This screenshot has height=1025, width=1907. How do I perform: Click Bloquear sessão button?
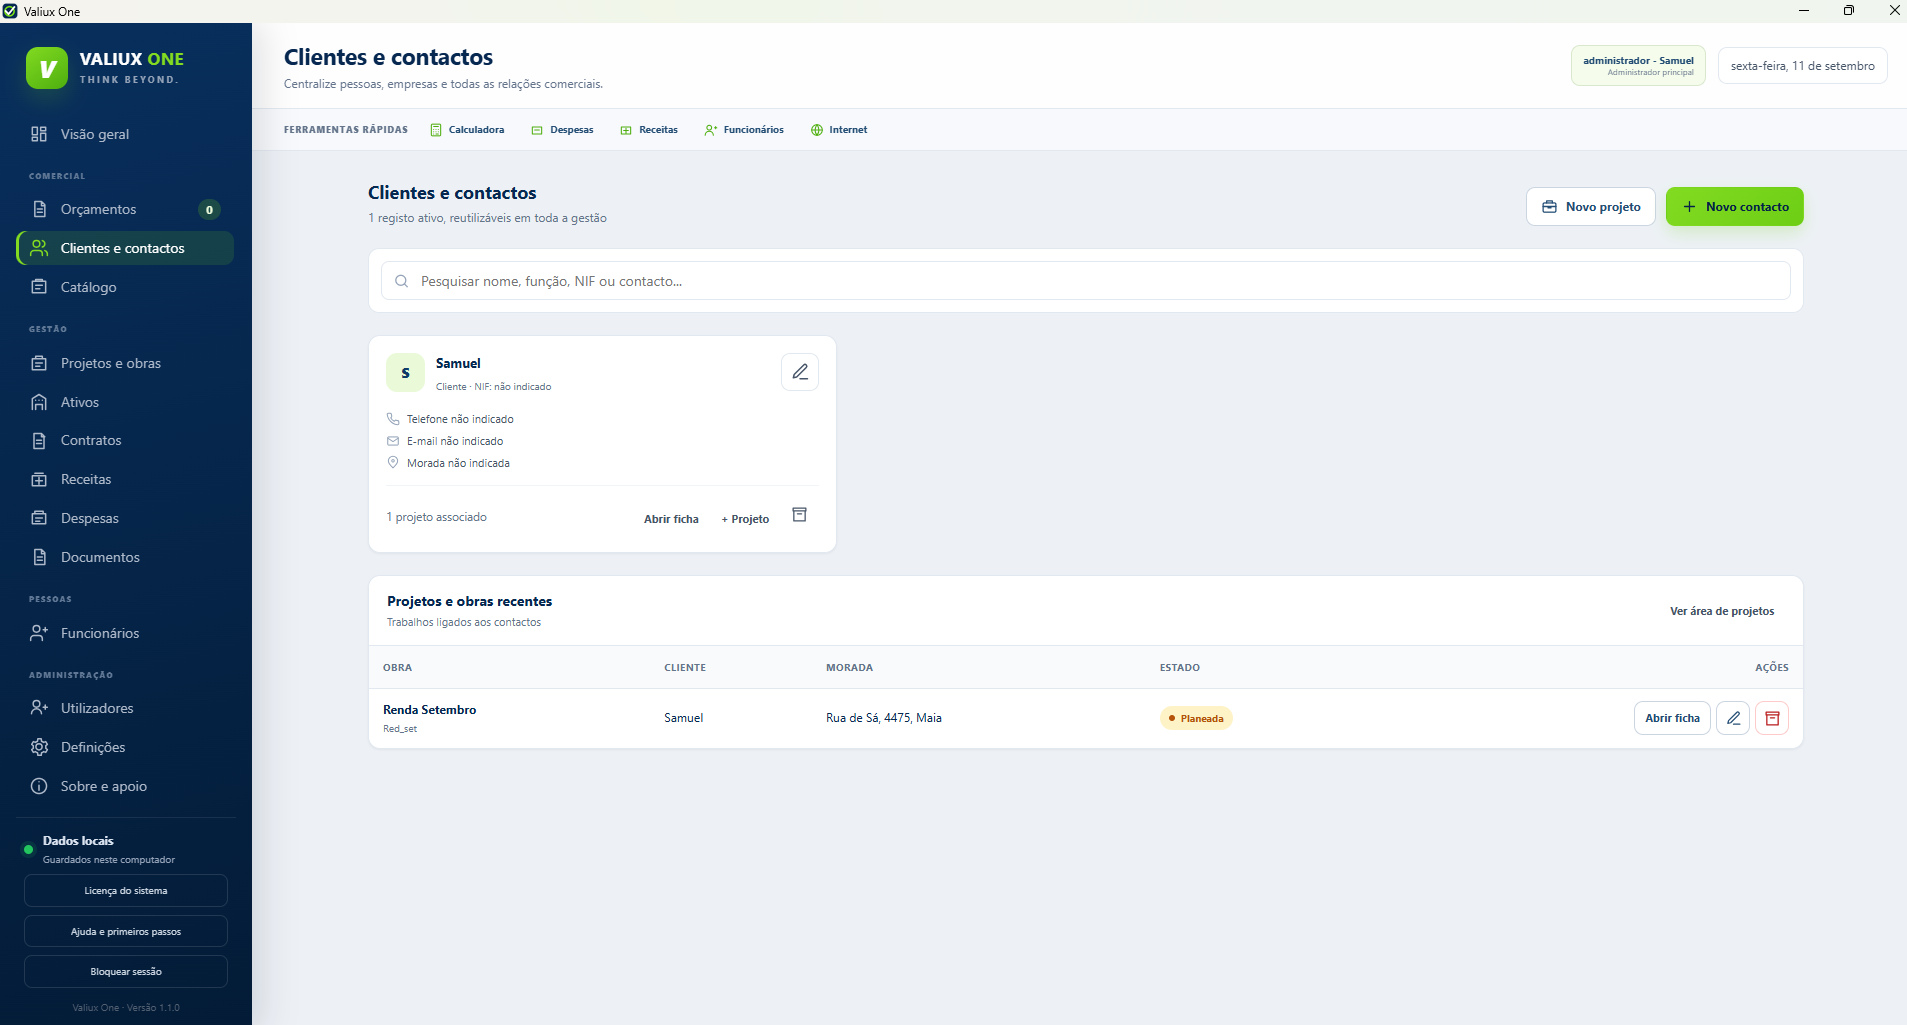126,972
